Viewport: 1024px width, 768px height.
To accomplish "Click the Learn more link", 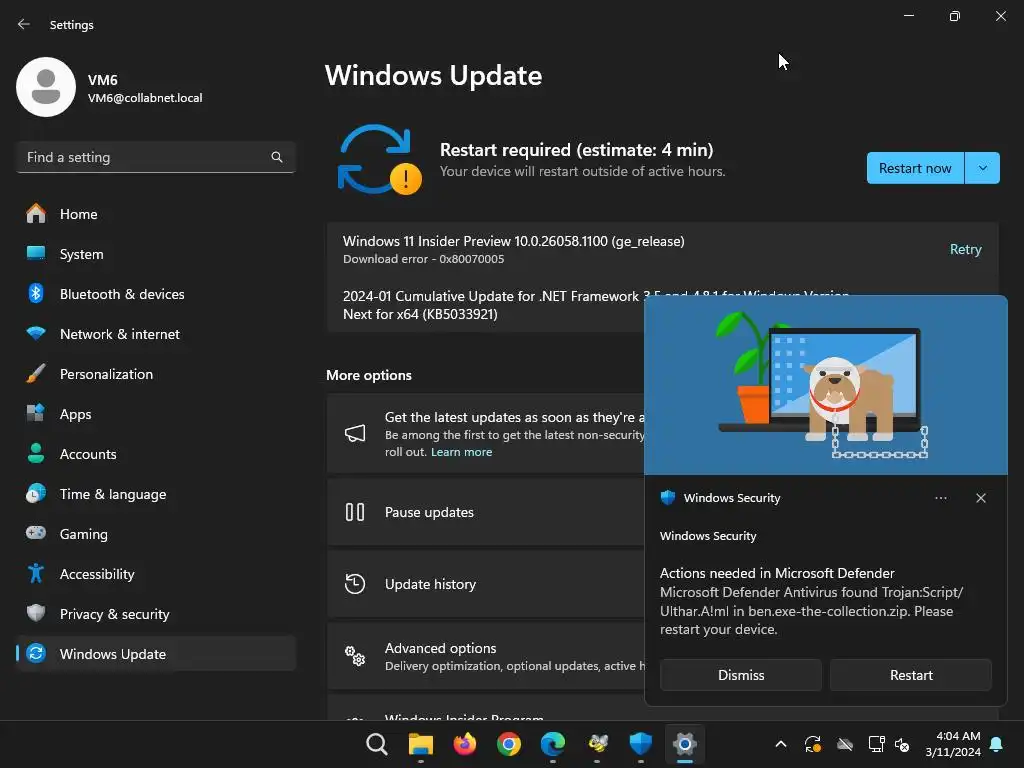I will (461, 452).
